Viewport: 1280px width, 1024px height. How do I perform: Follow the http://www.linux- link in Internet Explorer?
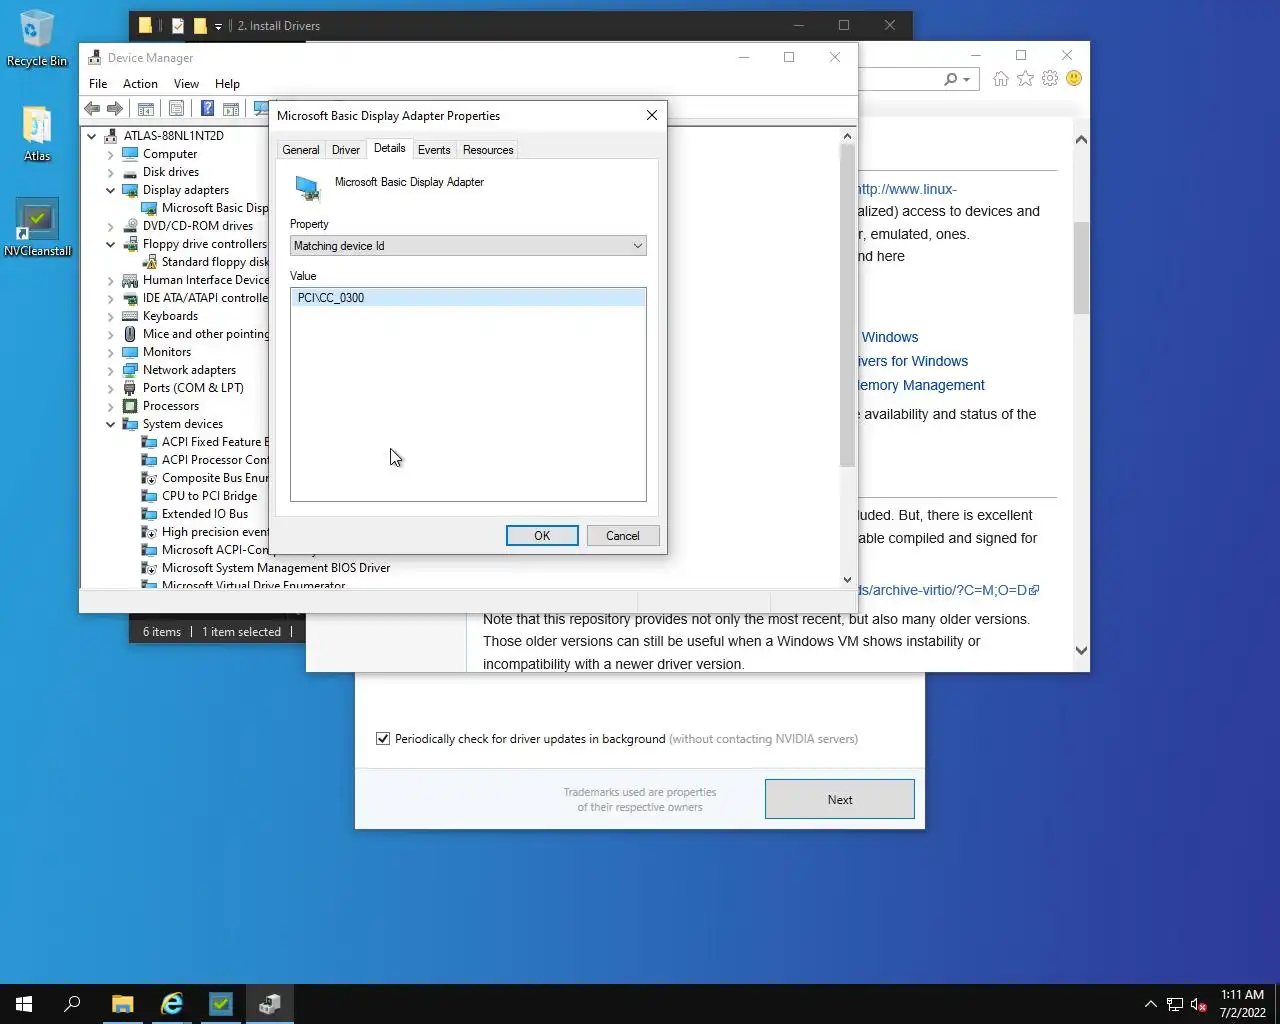(908, 189)
